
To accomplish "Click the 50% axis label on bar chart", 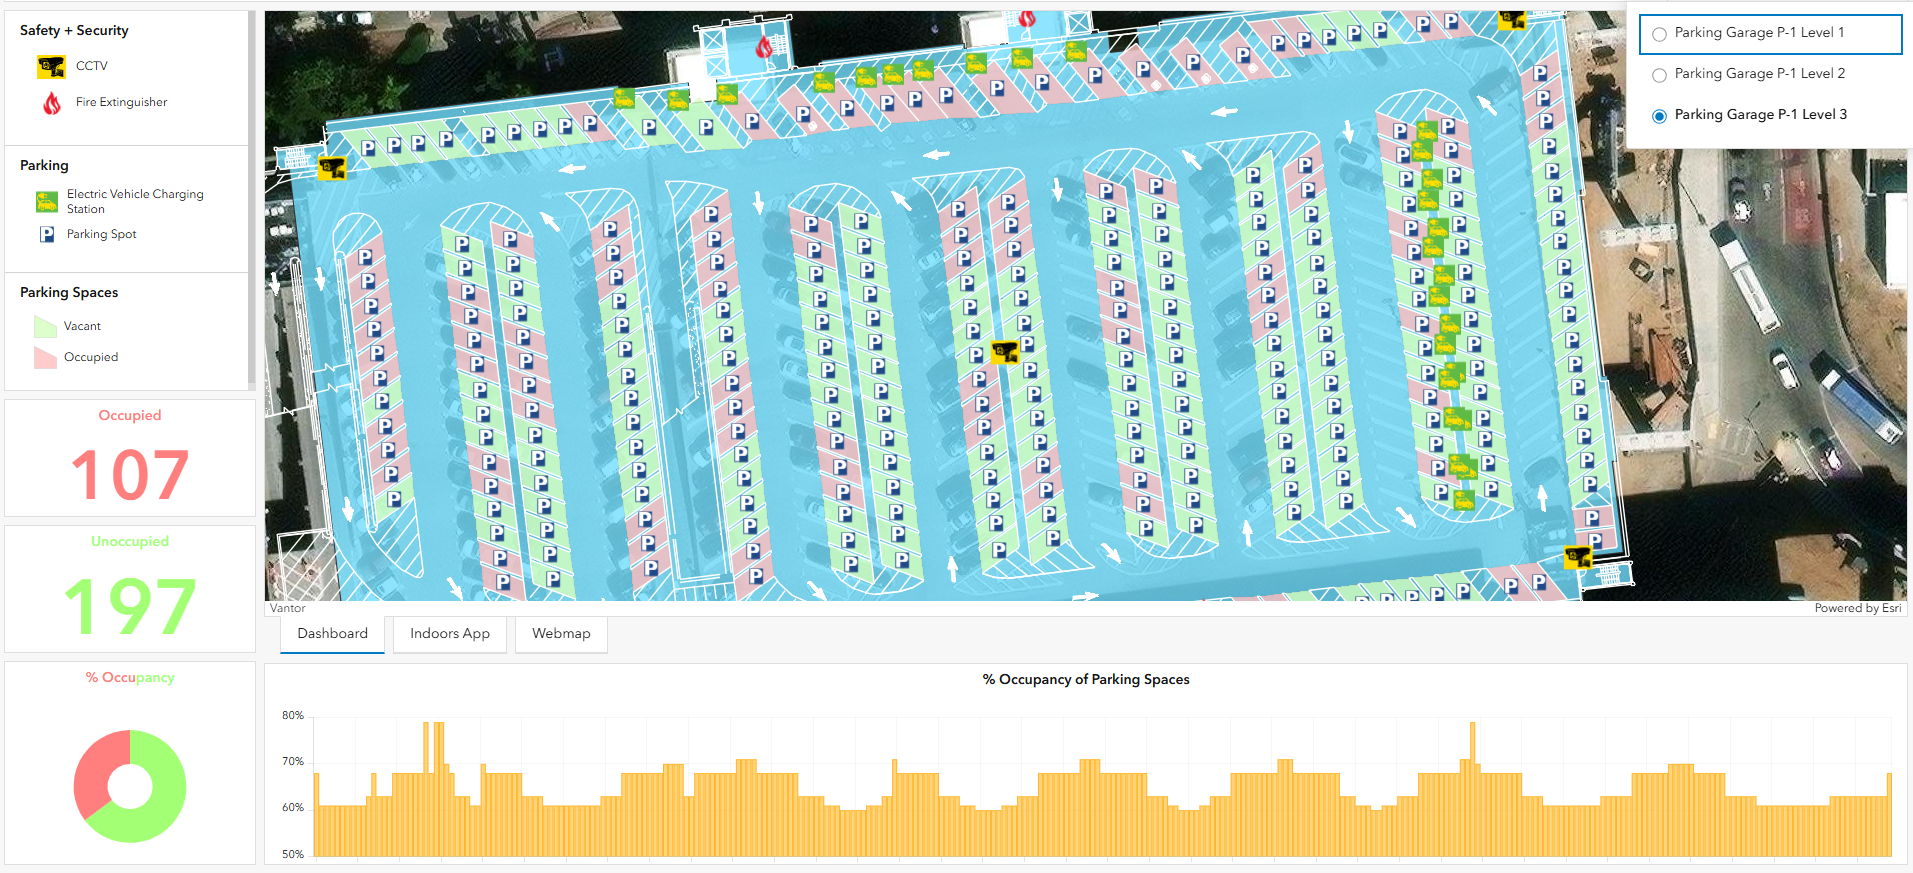I will (292, 855).
